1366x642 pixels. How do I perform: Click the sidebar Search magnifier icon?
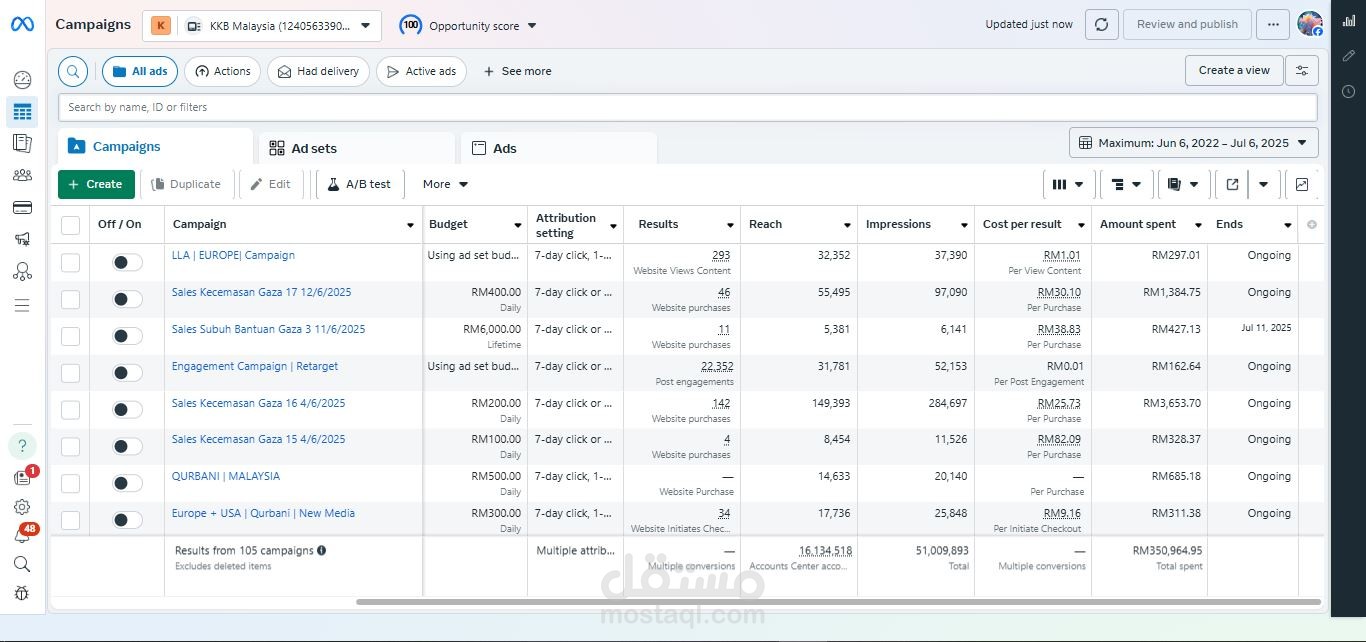pyautogui.click(x=22, y=564)
